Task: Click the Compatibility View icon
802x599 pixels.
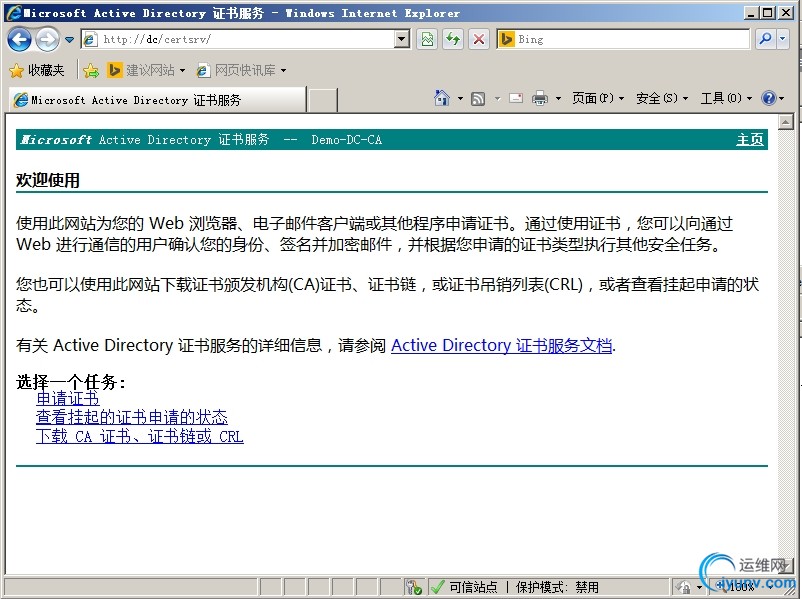Action: (x=427, y=39)
